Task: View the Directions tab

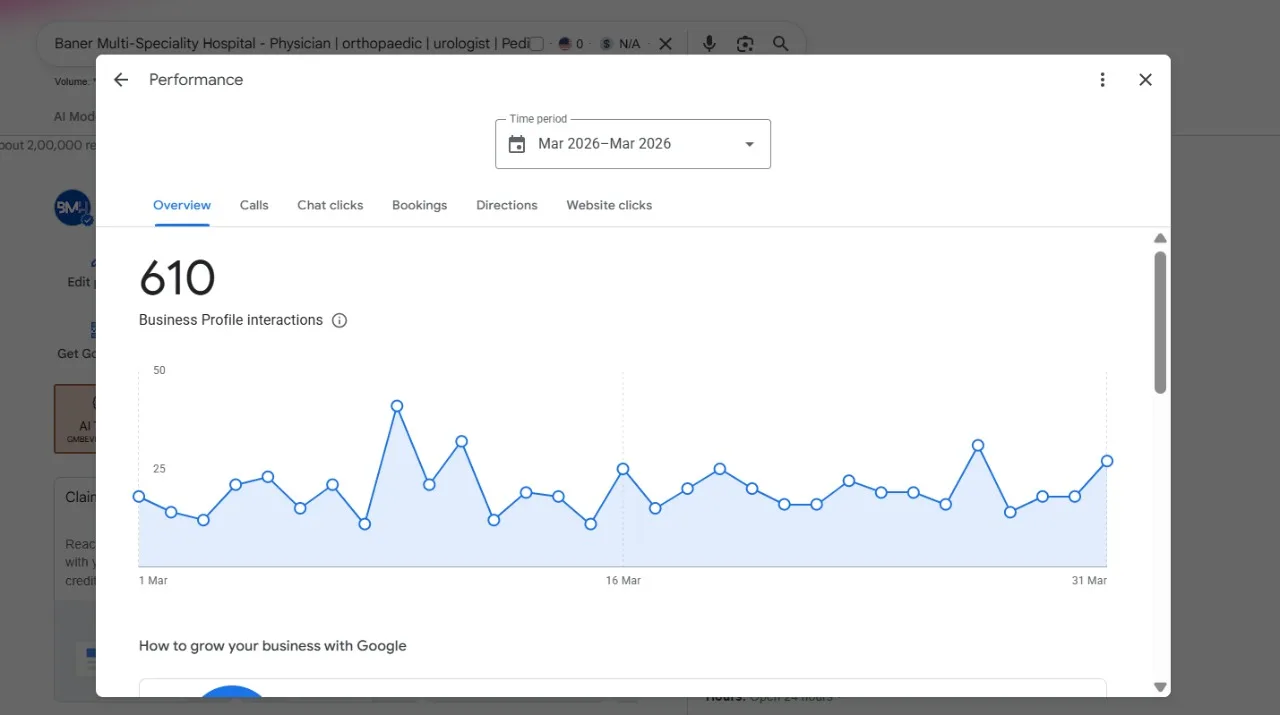Action: (507, 205)
